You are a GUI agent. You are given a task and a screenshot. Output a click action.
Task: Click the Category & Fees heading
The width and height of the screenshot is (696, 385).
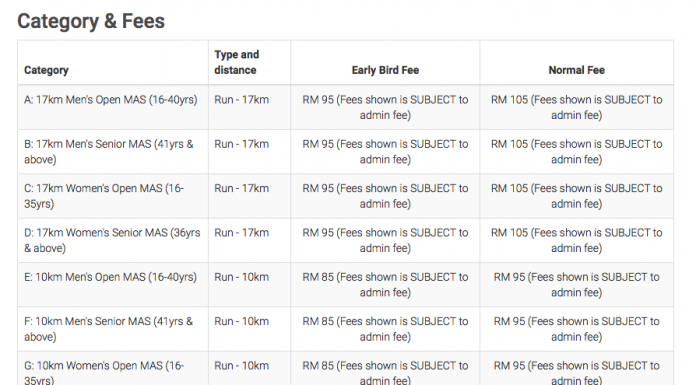[91, 21]
